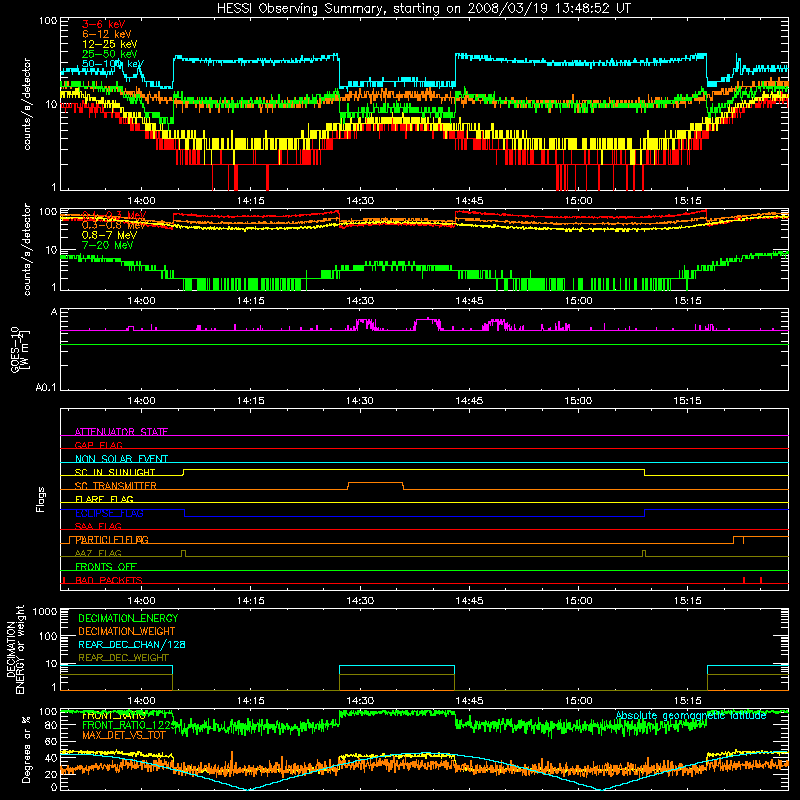This screenshot has width=800, height=800.
Task: Select the 3-6 keV legend label
Action: [104, 24]
